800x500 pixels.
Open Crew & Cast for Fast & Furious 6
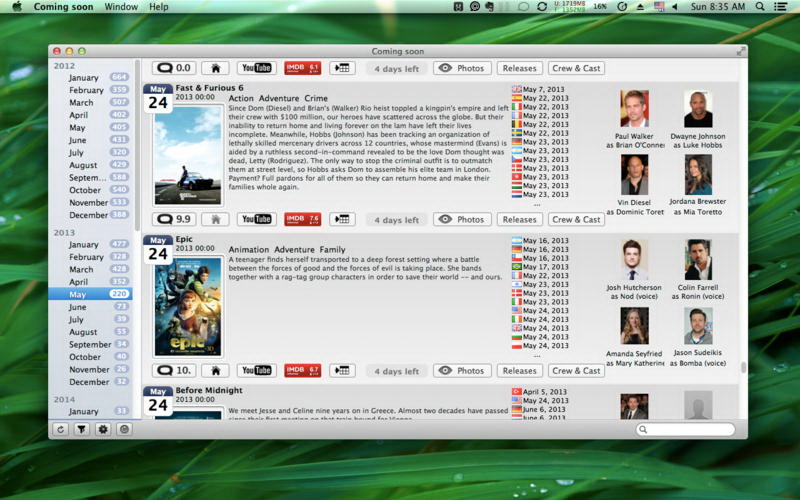coord(576,219)
